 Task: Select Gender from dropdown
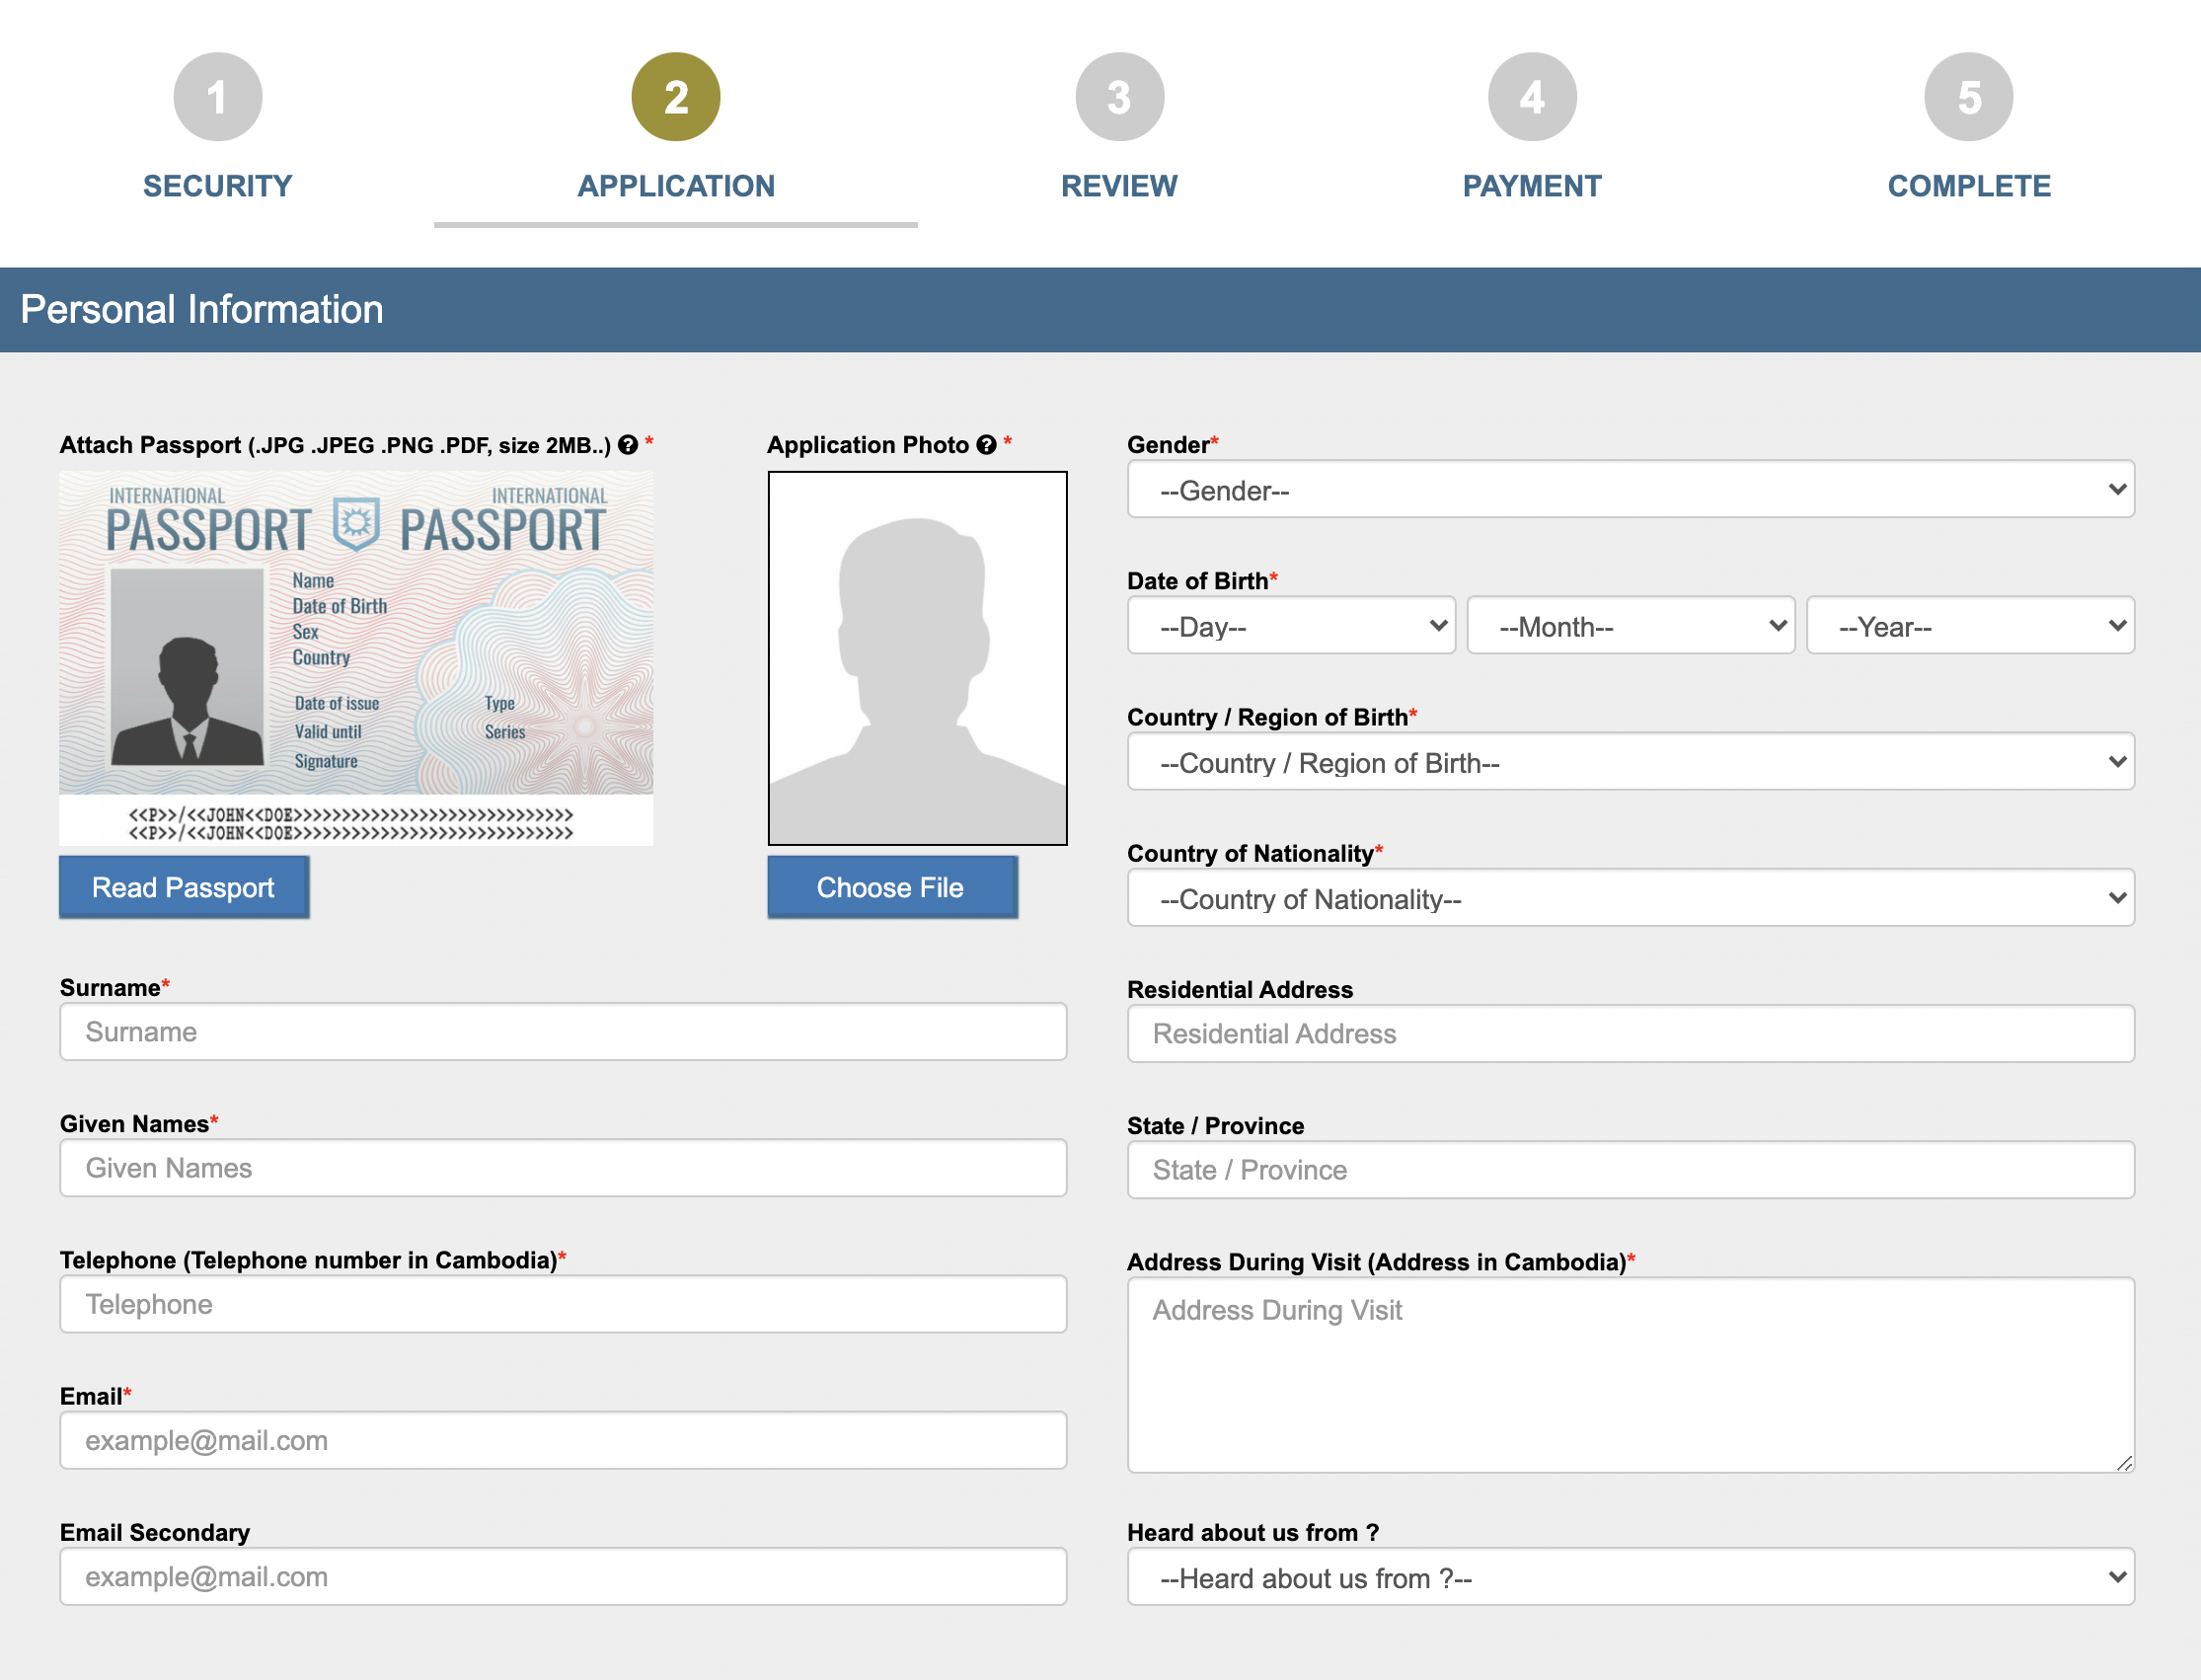click(x=1631, y=491)
